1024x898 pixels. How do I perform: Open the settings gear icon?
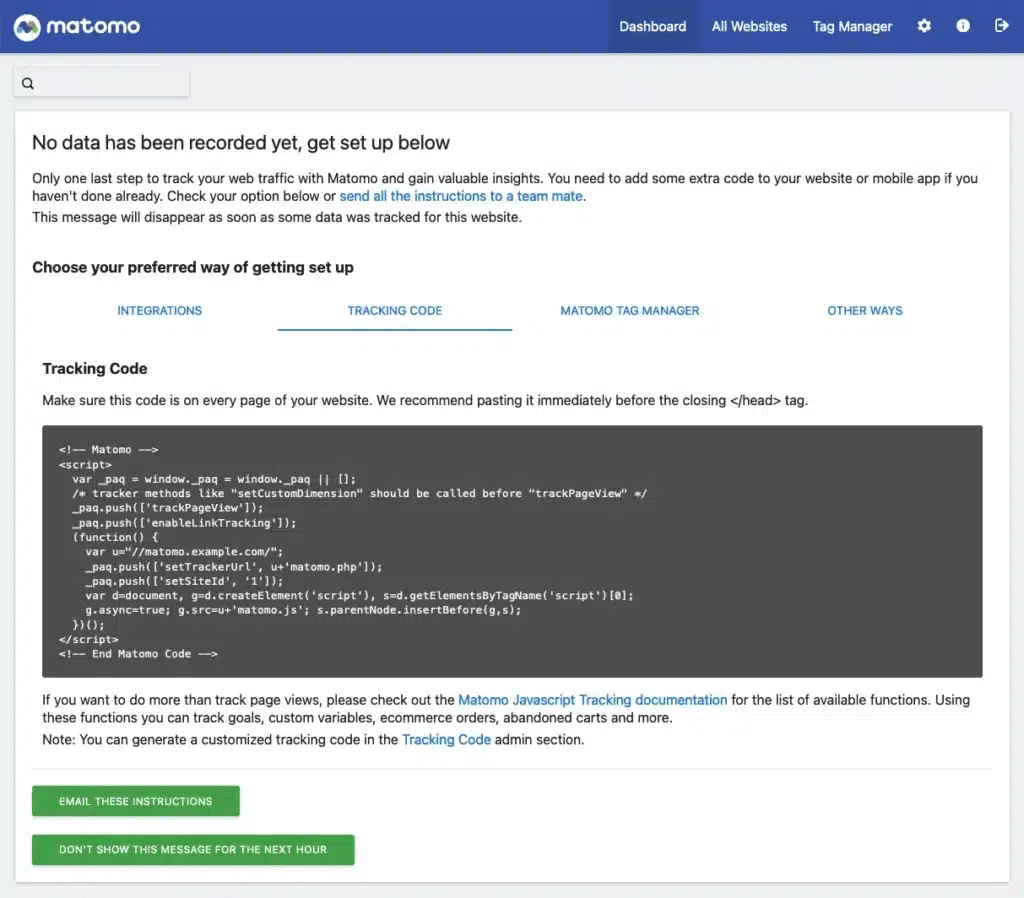[x=924, y=26]
